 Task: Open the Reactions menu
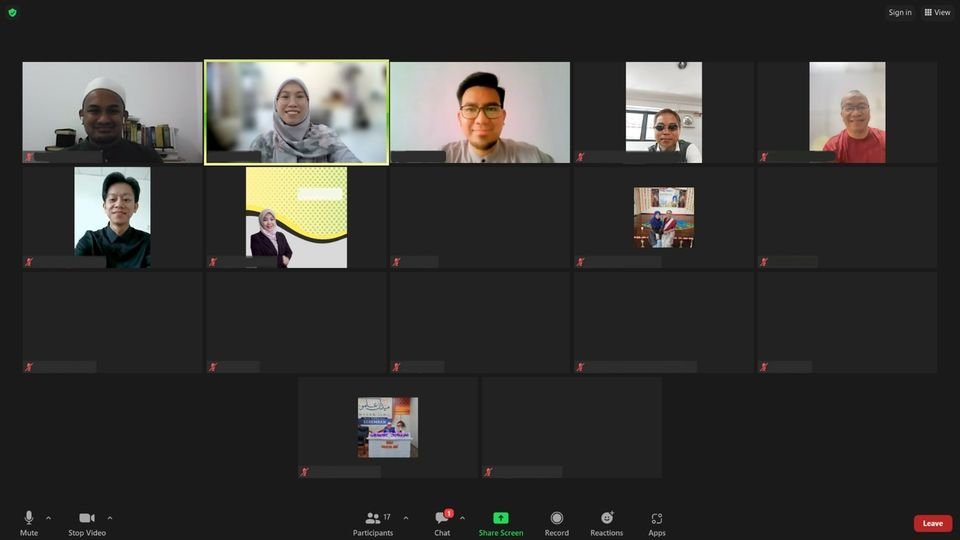(x=606, y=522)
